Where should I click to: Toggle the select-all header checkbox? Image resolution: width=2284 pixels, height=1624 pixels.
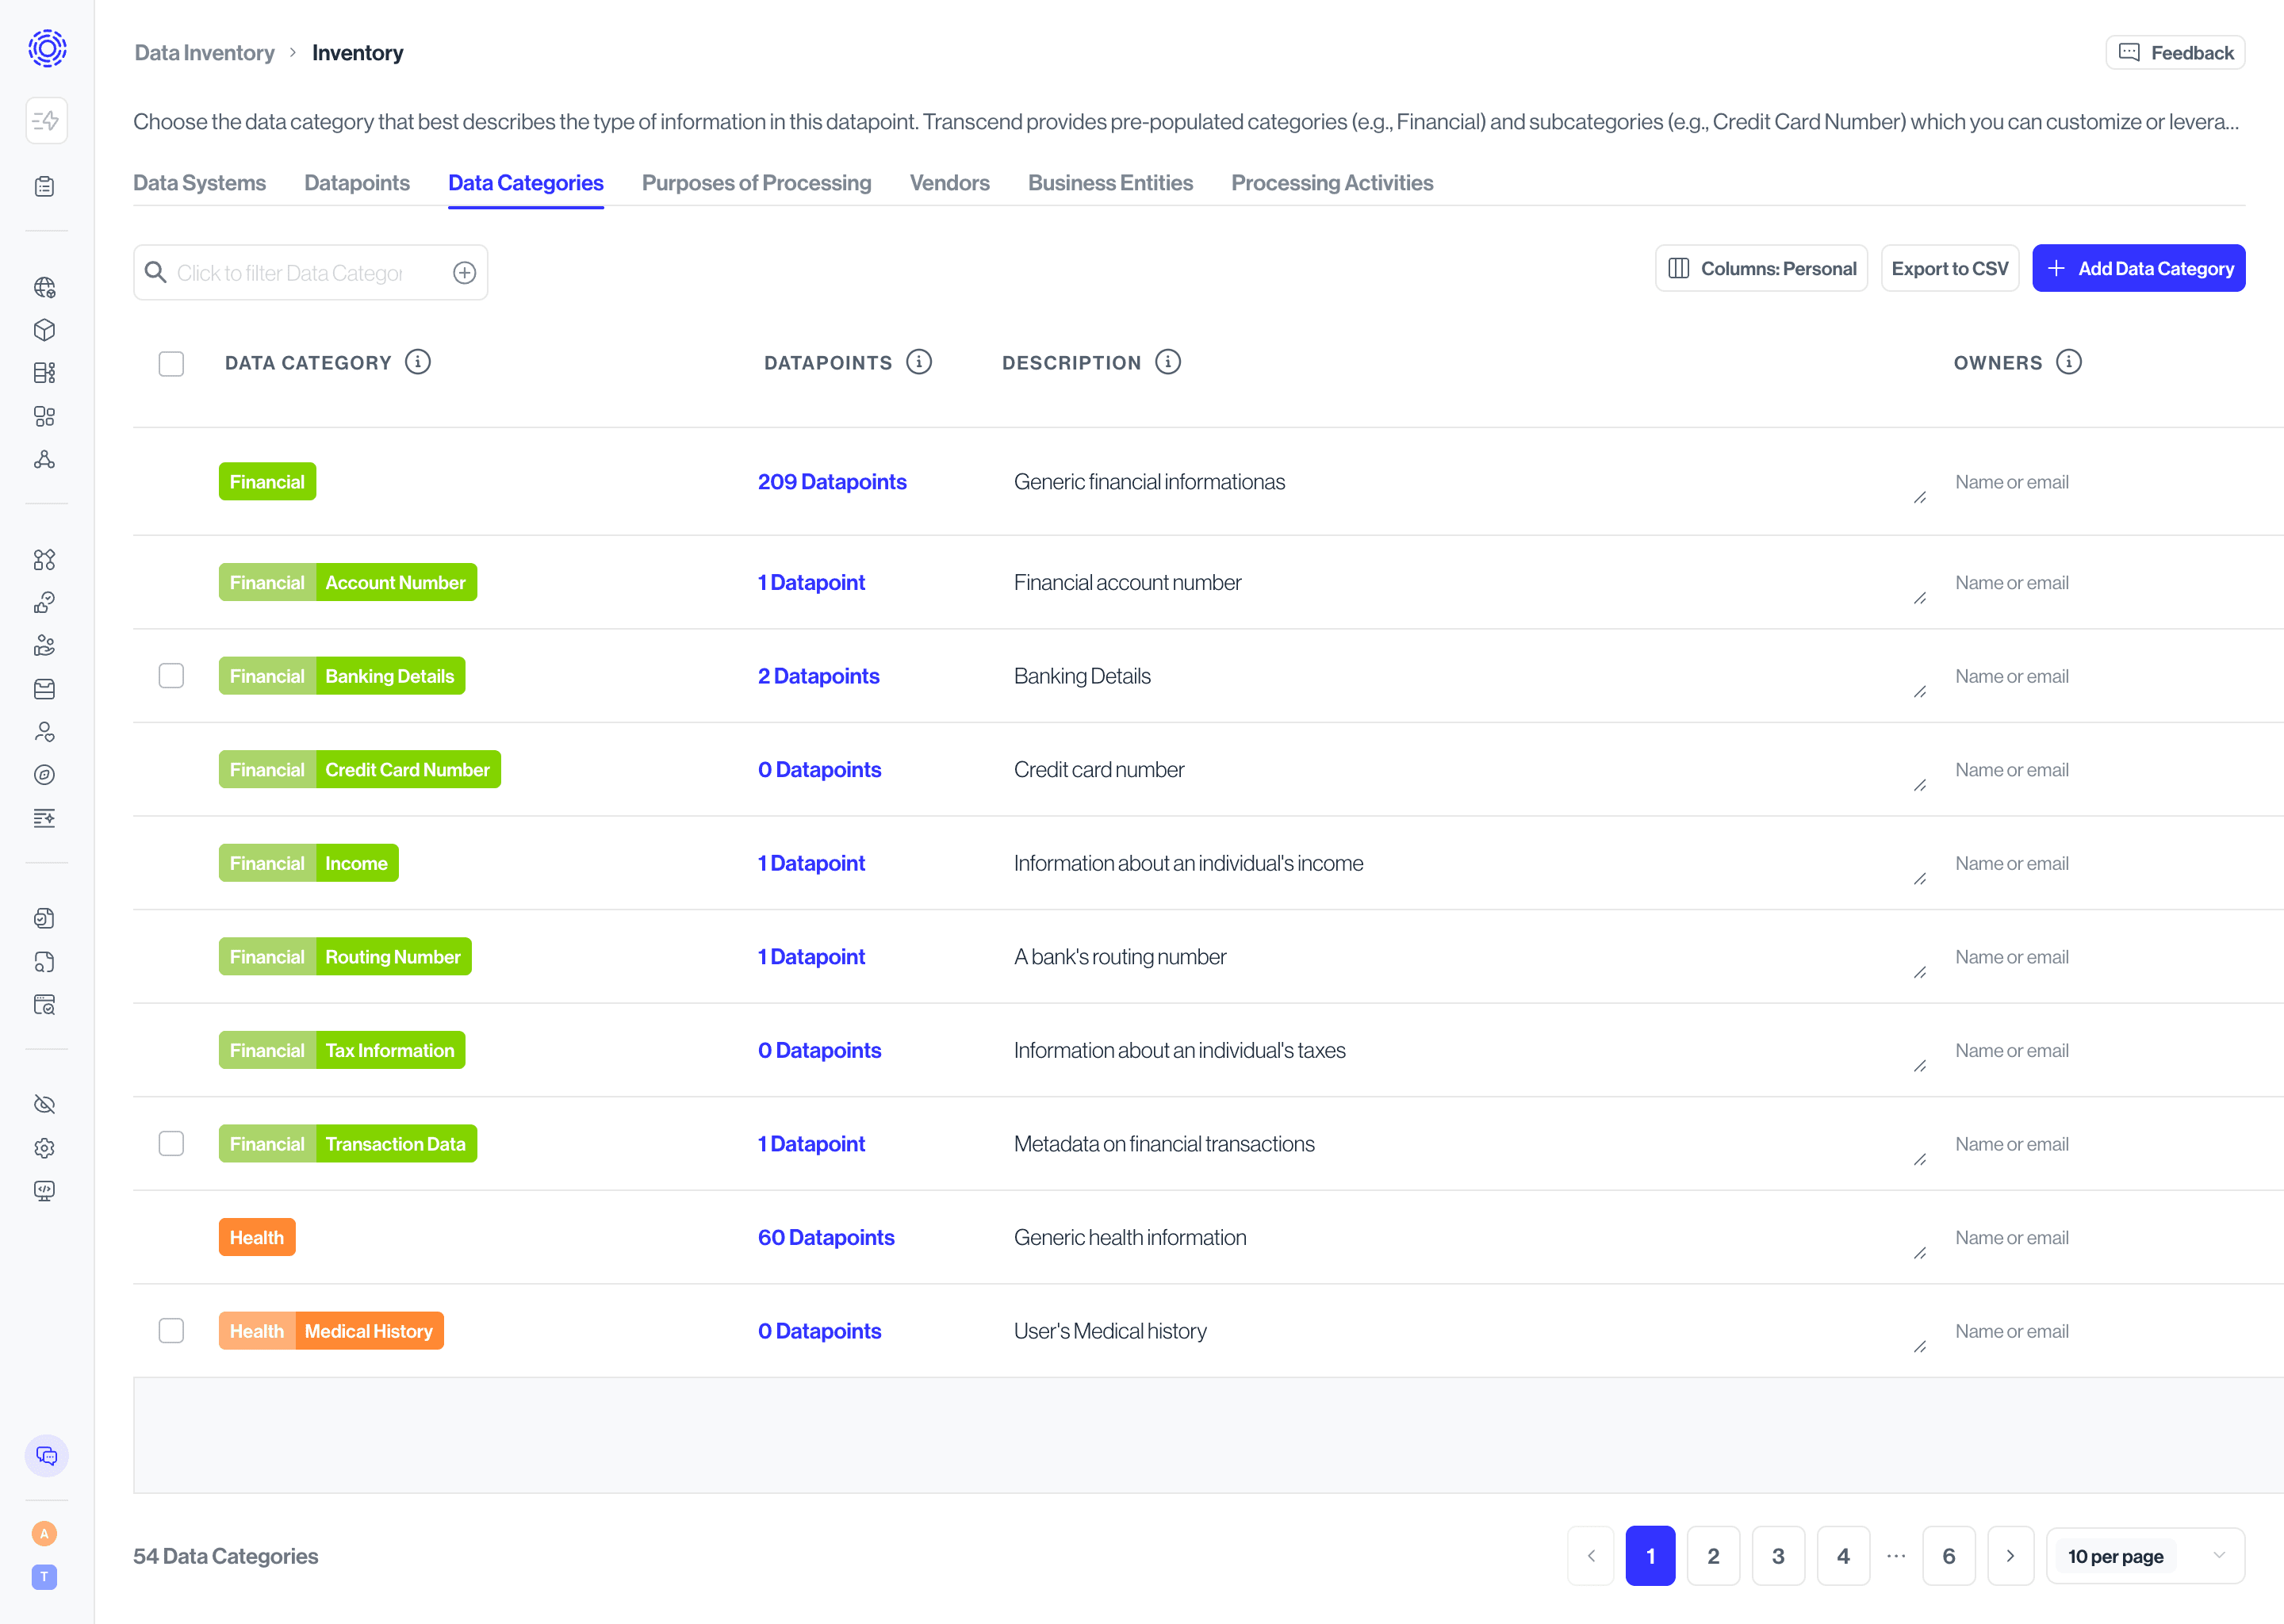(x=171, y=363)
